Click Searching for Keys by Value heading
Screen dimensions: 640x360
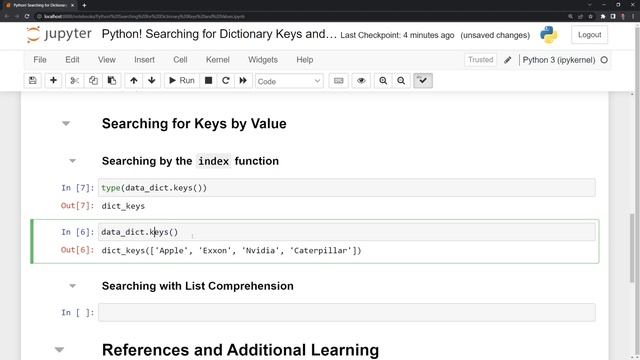(194, 124)
